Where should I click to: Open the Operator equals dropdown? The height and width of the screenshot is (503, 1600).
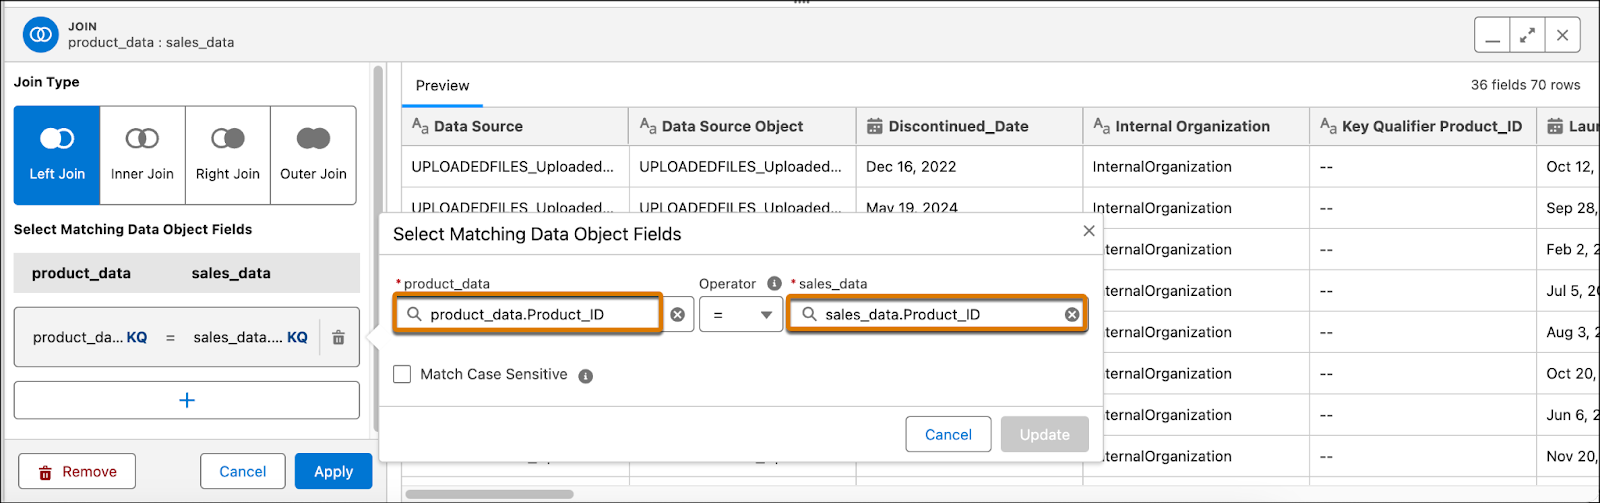741,314
